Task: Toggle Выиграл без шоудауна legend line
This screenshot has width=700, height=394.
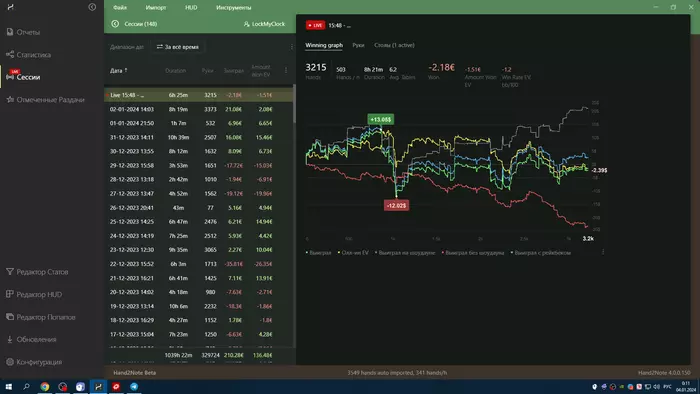Action: pyautogui.click(x=473, y=253)
